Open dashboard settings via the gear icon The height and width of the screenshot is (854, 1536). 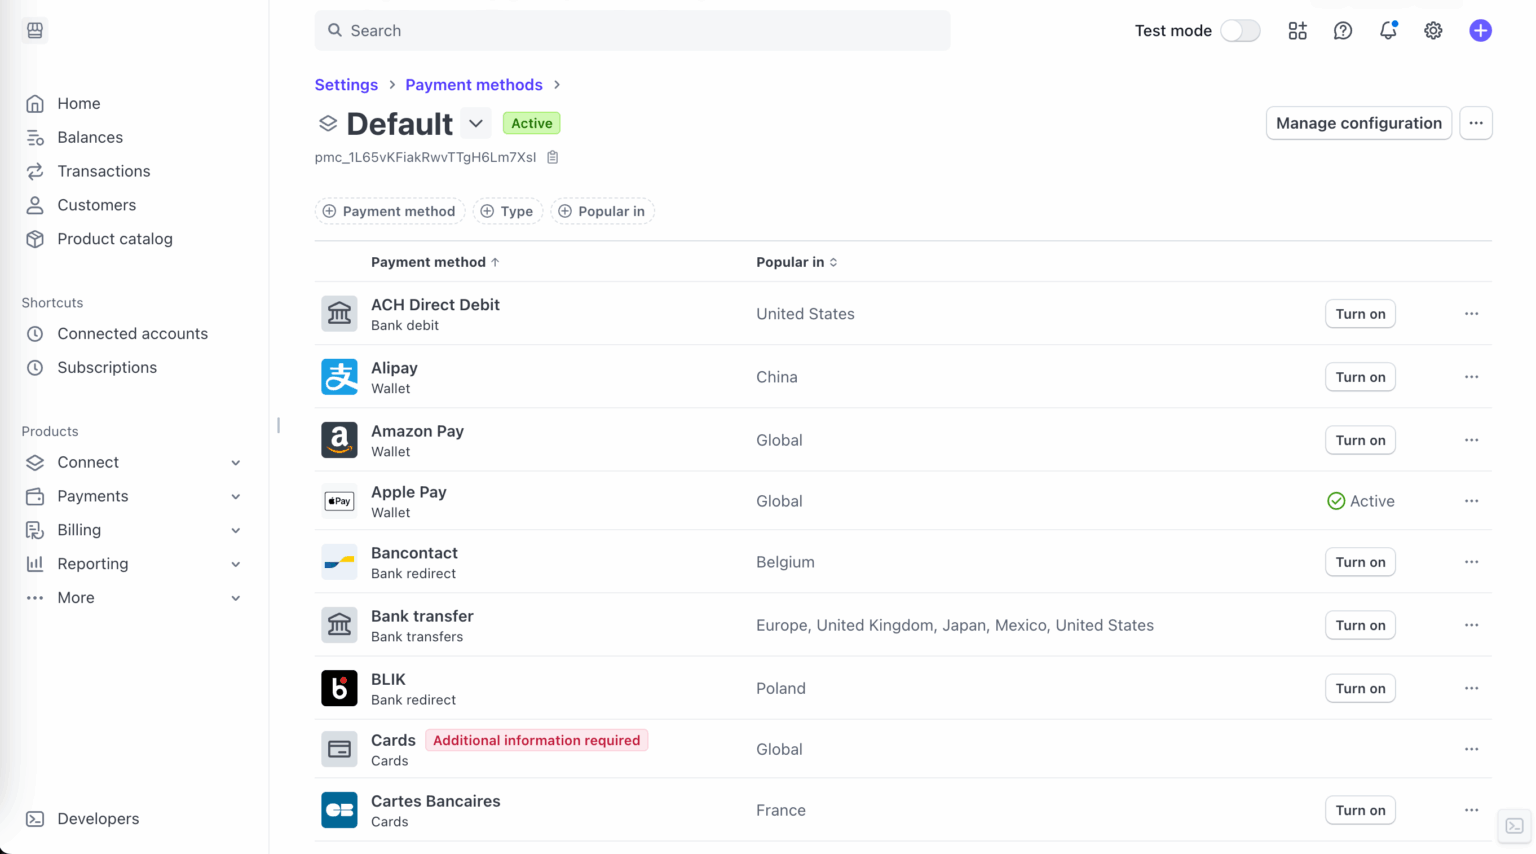(x=1433, y=31)
